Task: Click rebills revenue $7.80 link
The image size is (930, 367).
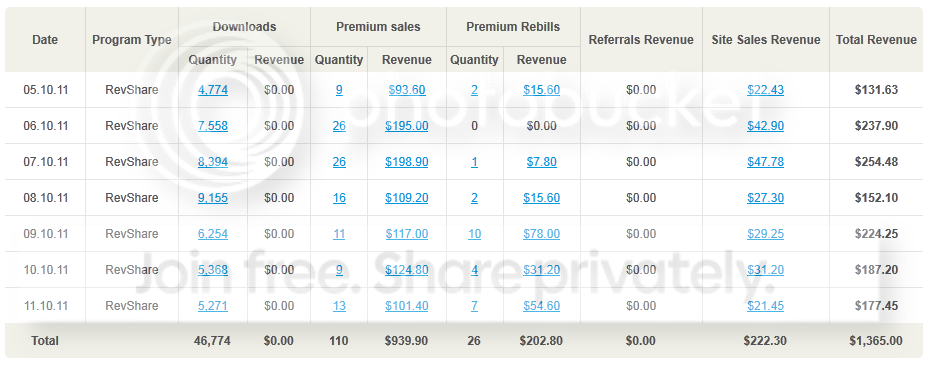Action: click(542, 162)
